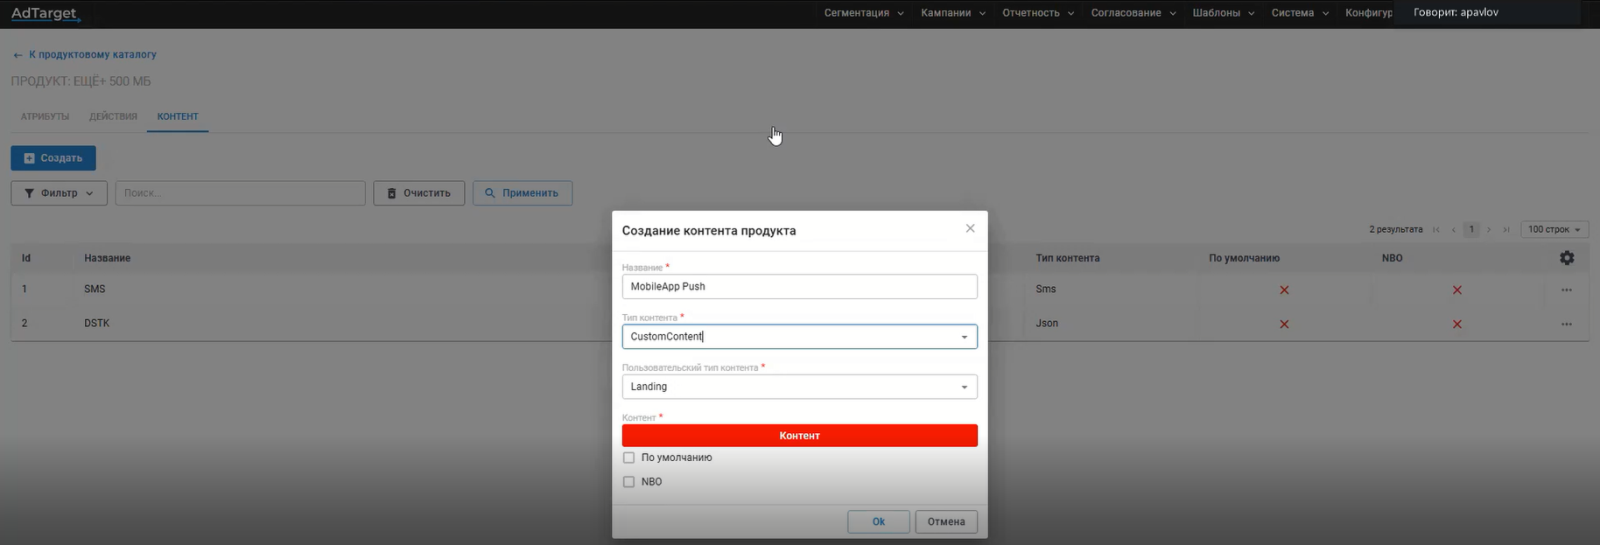Open row actions menu for SMS row
This screenshot has height=545, width=1600.
tap(1566, 290)
